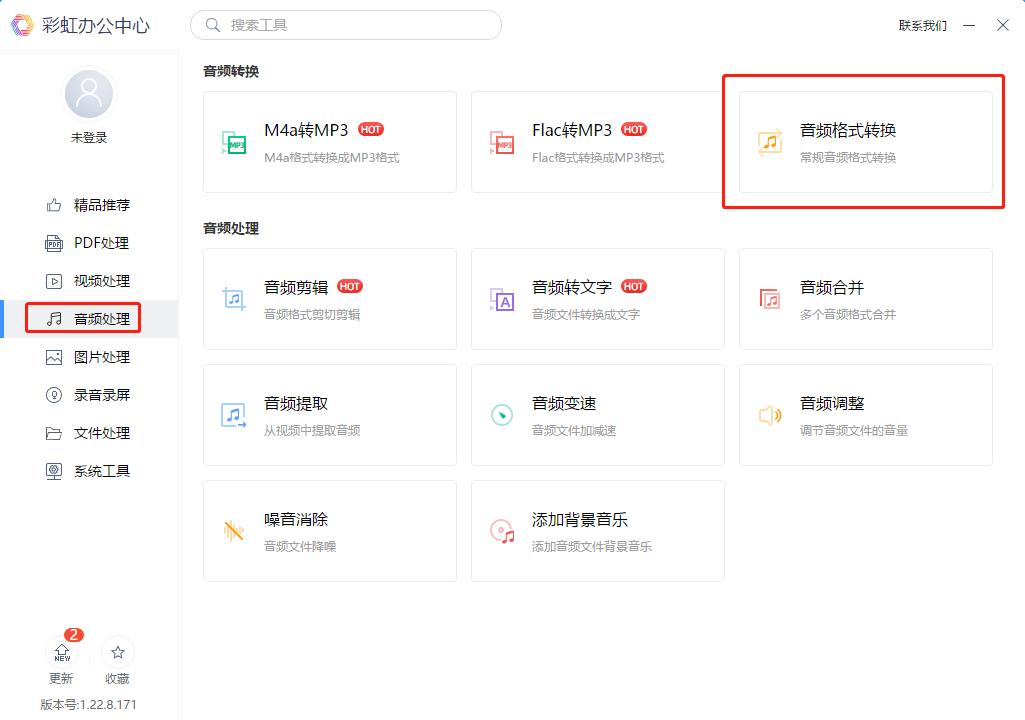Viewport: 1025px width, 720px height.
Task: Open the 音频提取 extraction tool
Action: [330, 415]
